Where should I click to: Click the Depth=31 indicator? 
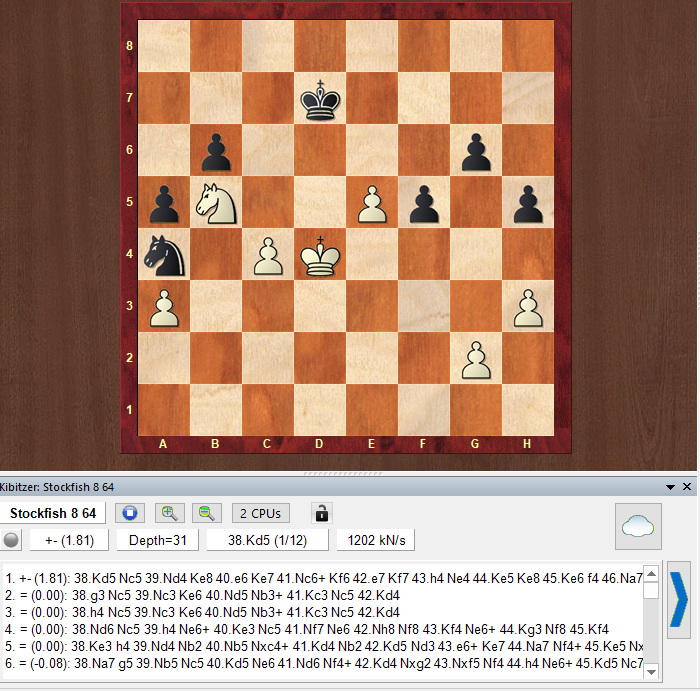pos(157,540)
